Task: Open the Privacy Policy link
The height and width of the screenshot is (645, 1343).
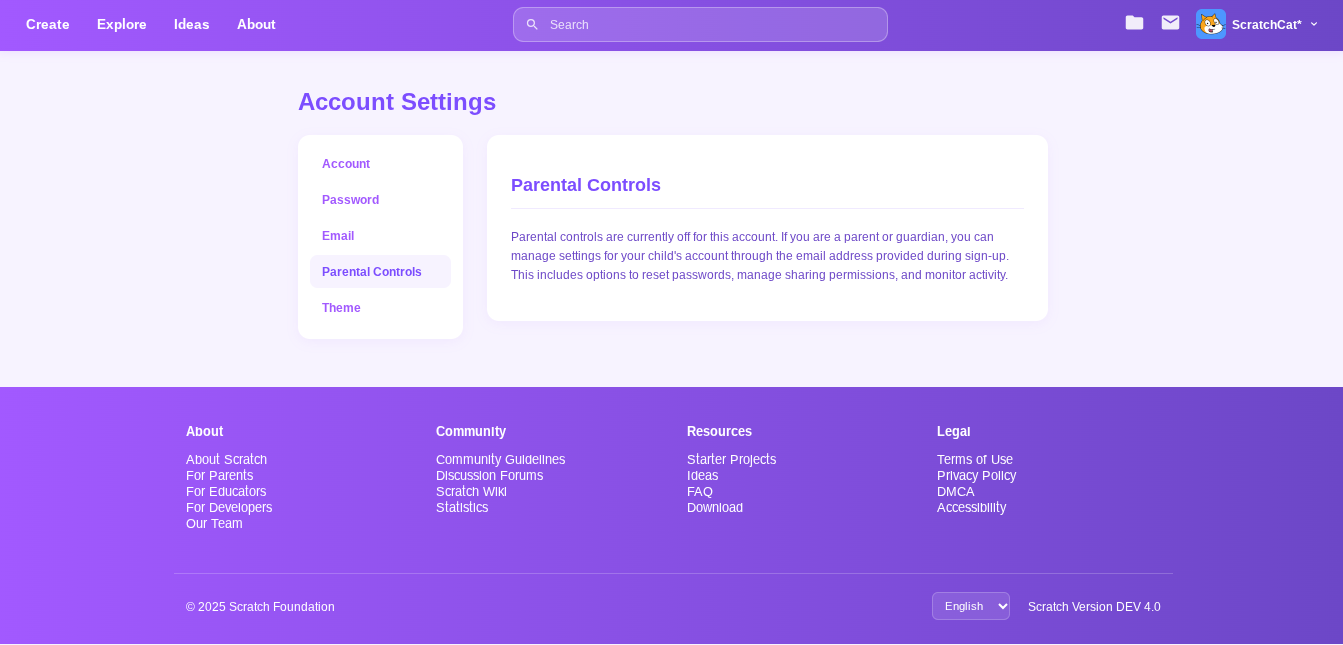Action: pos(976,476)
